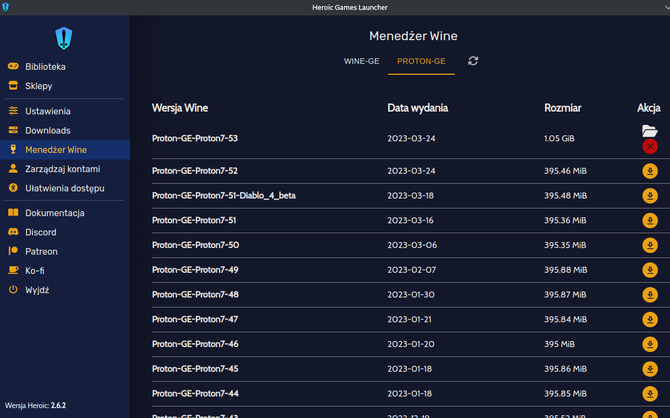Open Zarządzaj kontami
670x418 pixels.
65,169
